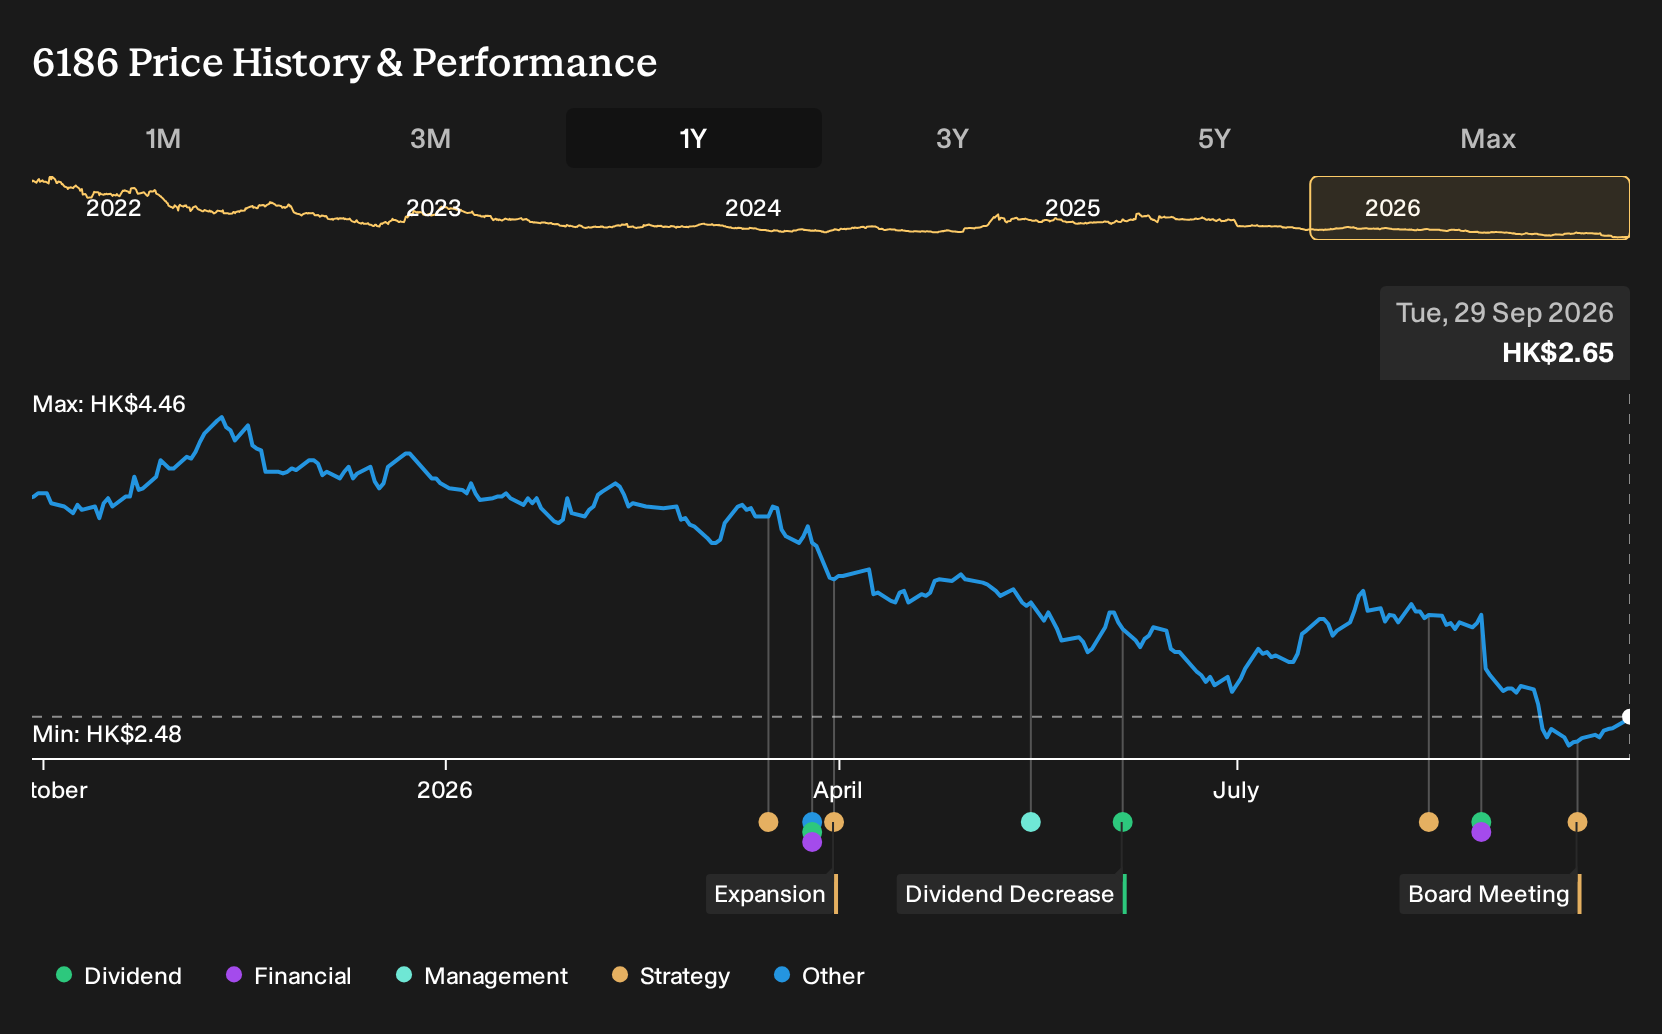1662x1034 pixels.
Task: Choose the Max time range
Action: pos(1488,138)
